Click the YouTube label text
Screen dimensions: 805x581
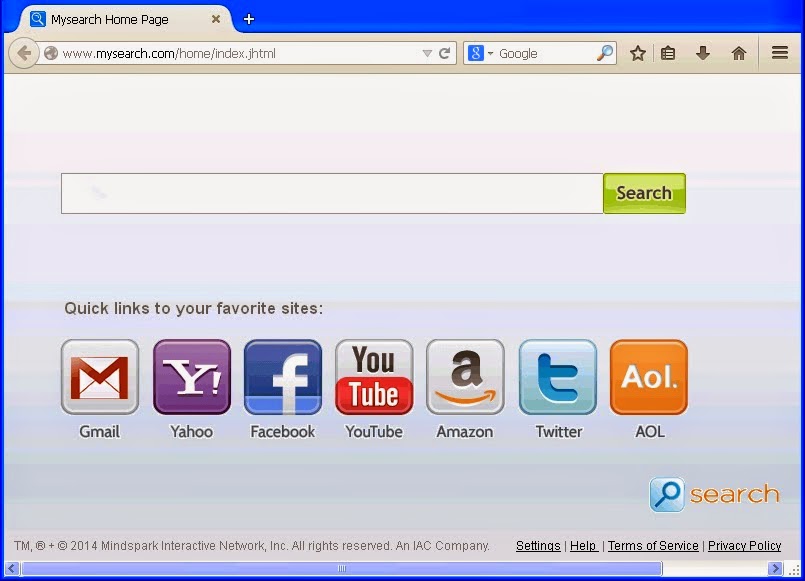(x=374, y=432)
